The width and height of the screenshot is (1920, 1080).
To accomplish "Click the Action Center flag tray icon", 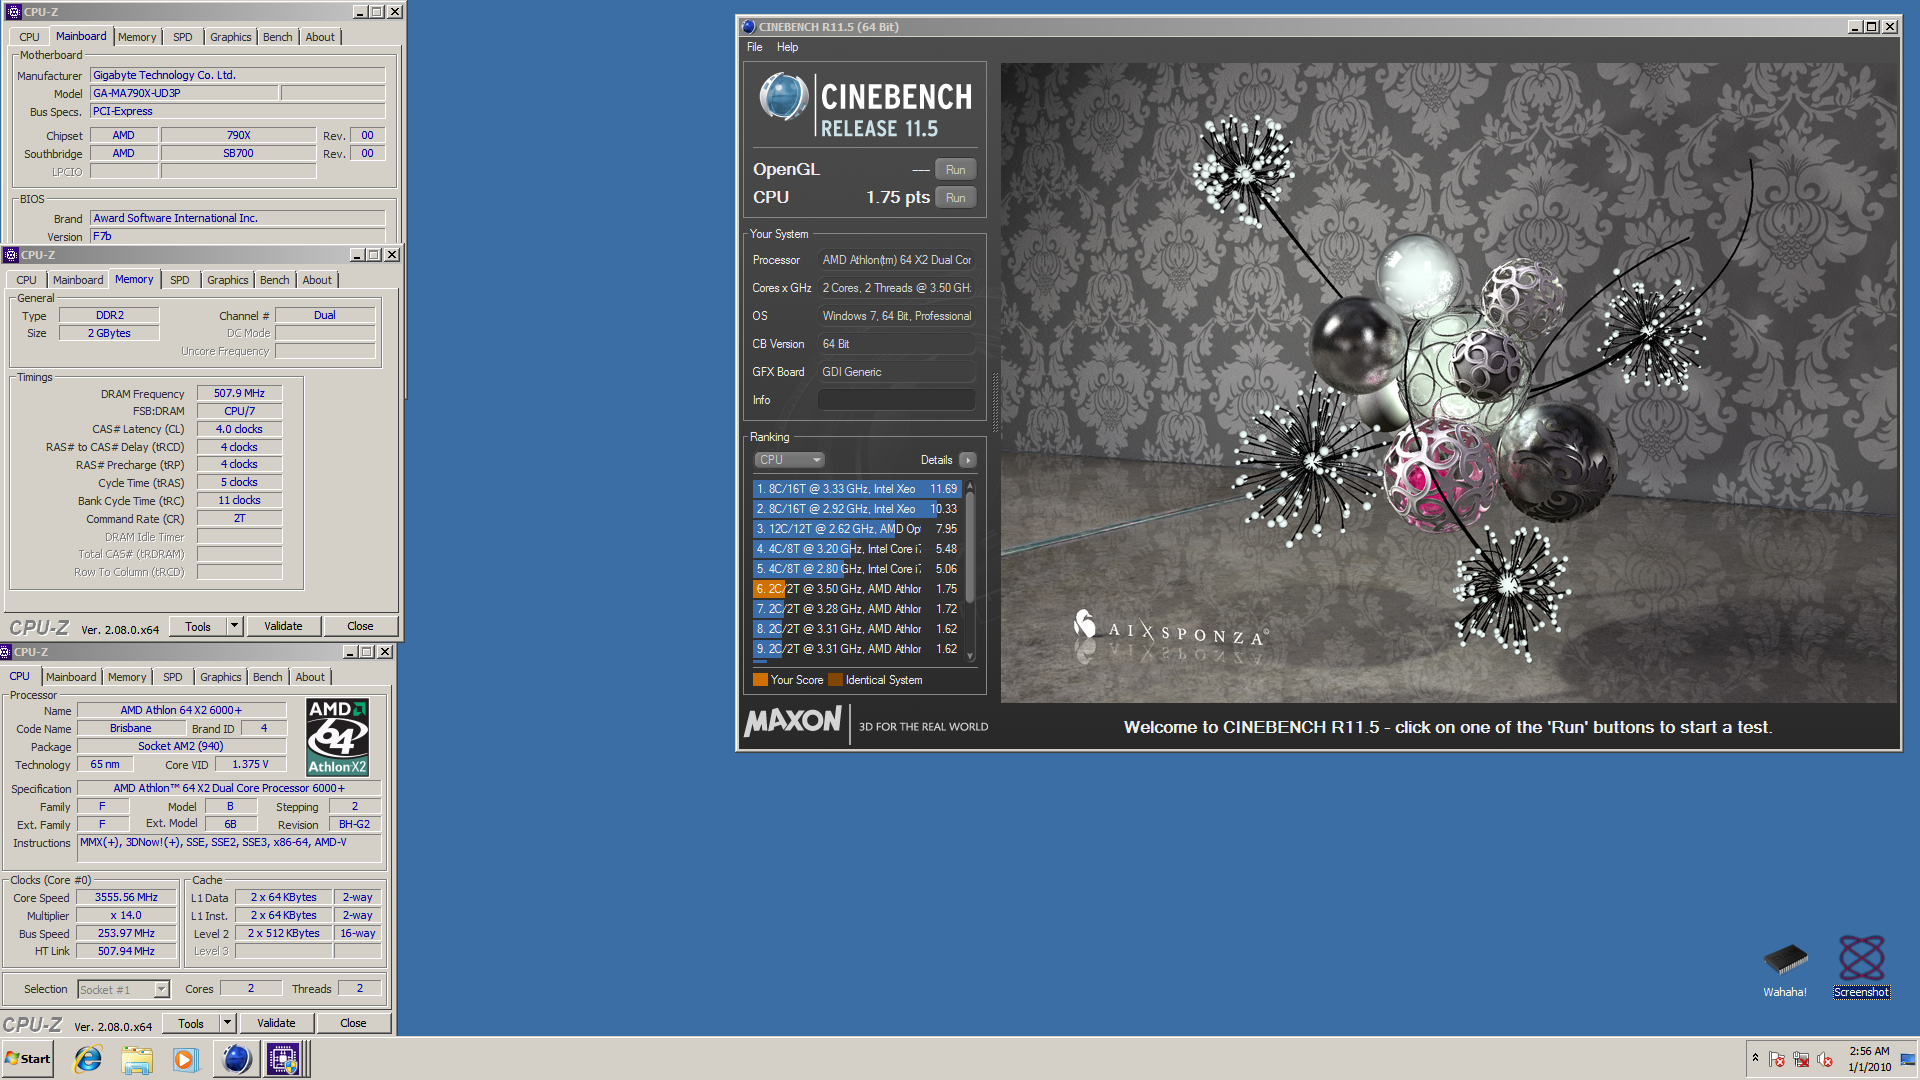I will 1777,1059.
